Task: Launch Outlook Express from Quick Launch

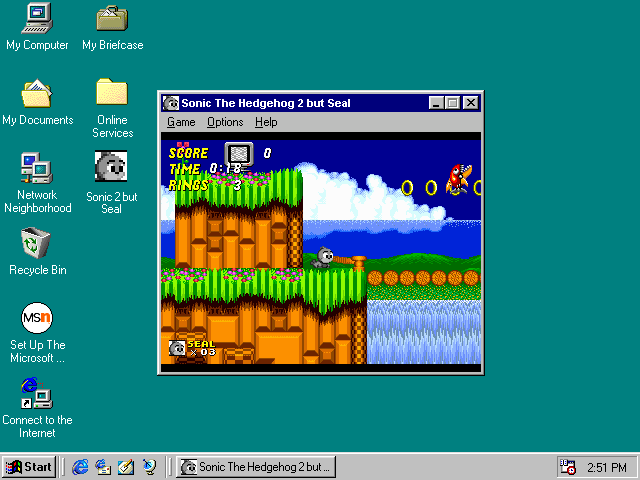Action: 103,467
